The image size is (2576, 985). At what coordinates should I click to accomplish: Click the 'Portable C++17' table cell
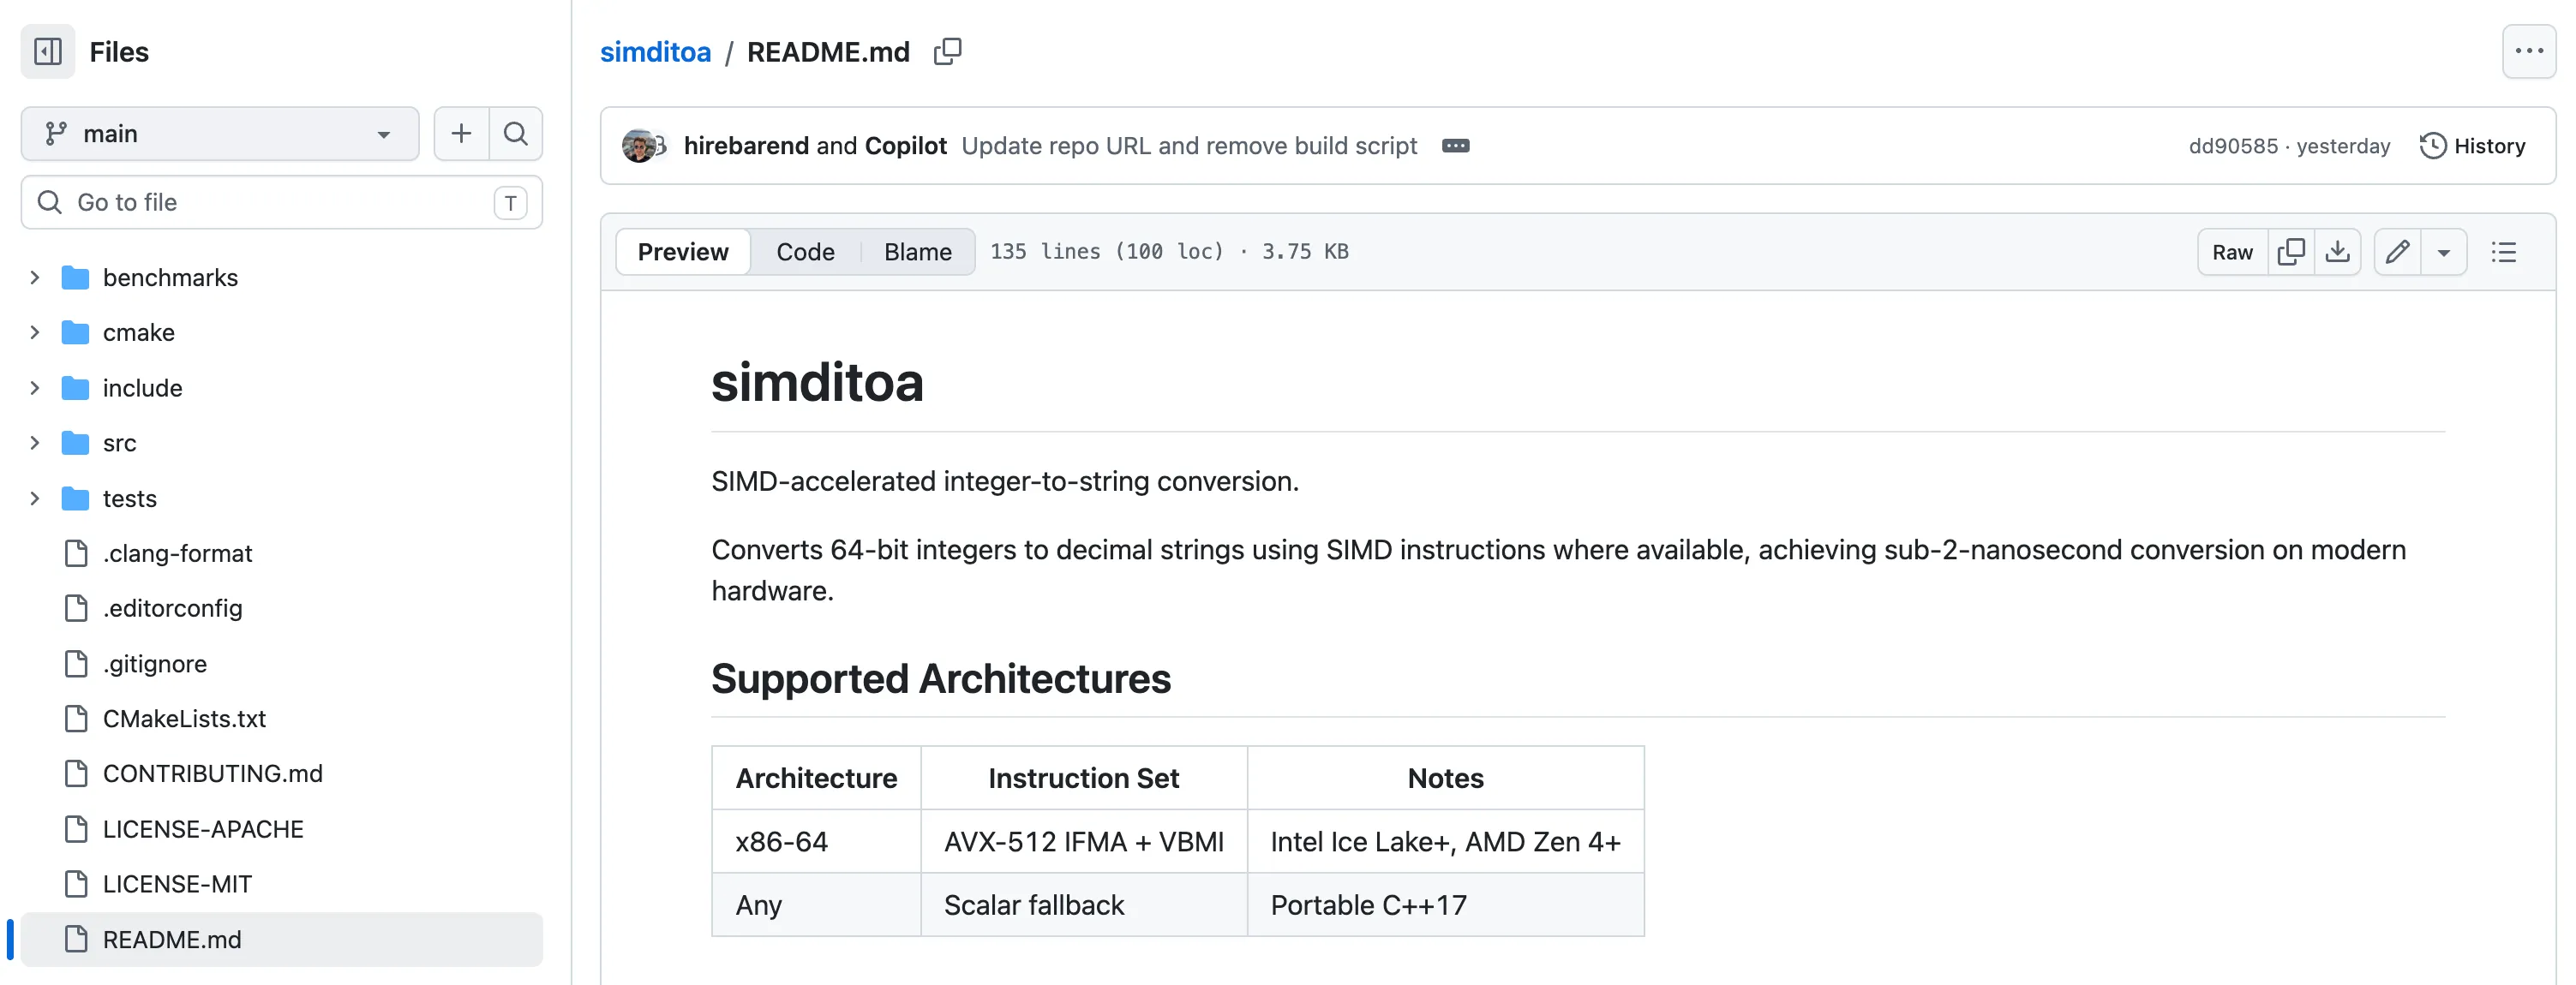coord(1445,905)
